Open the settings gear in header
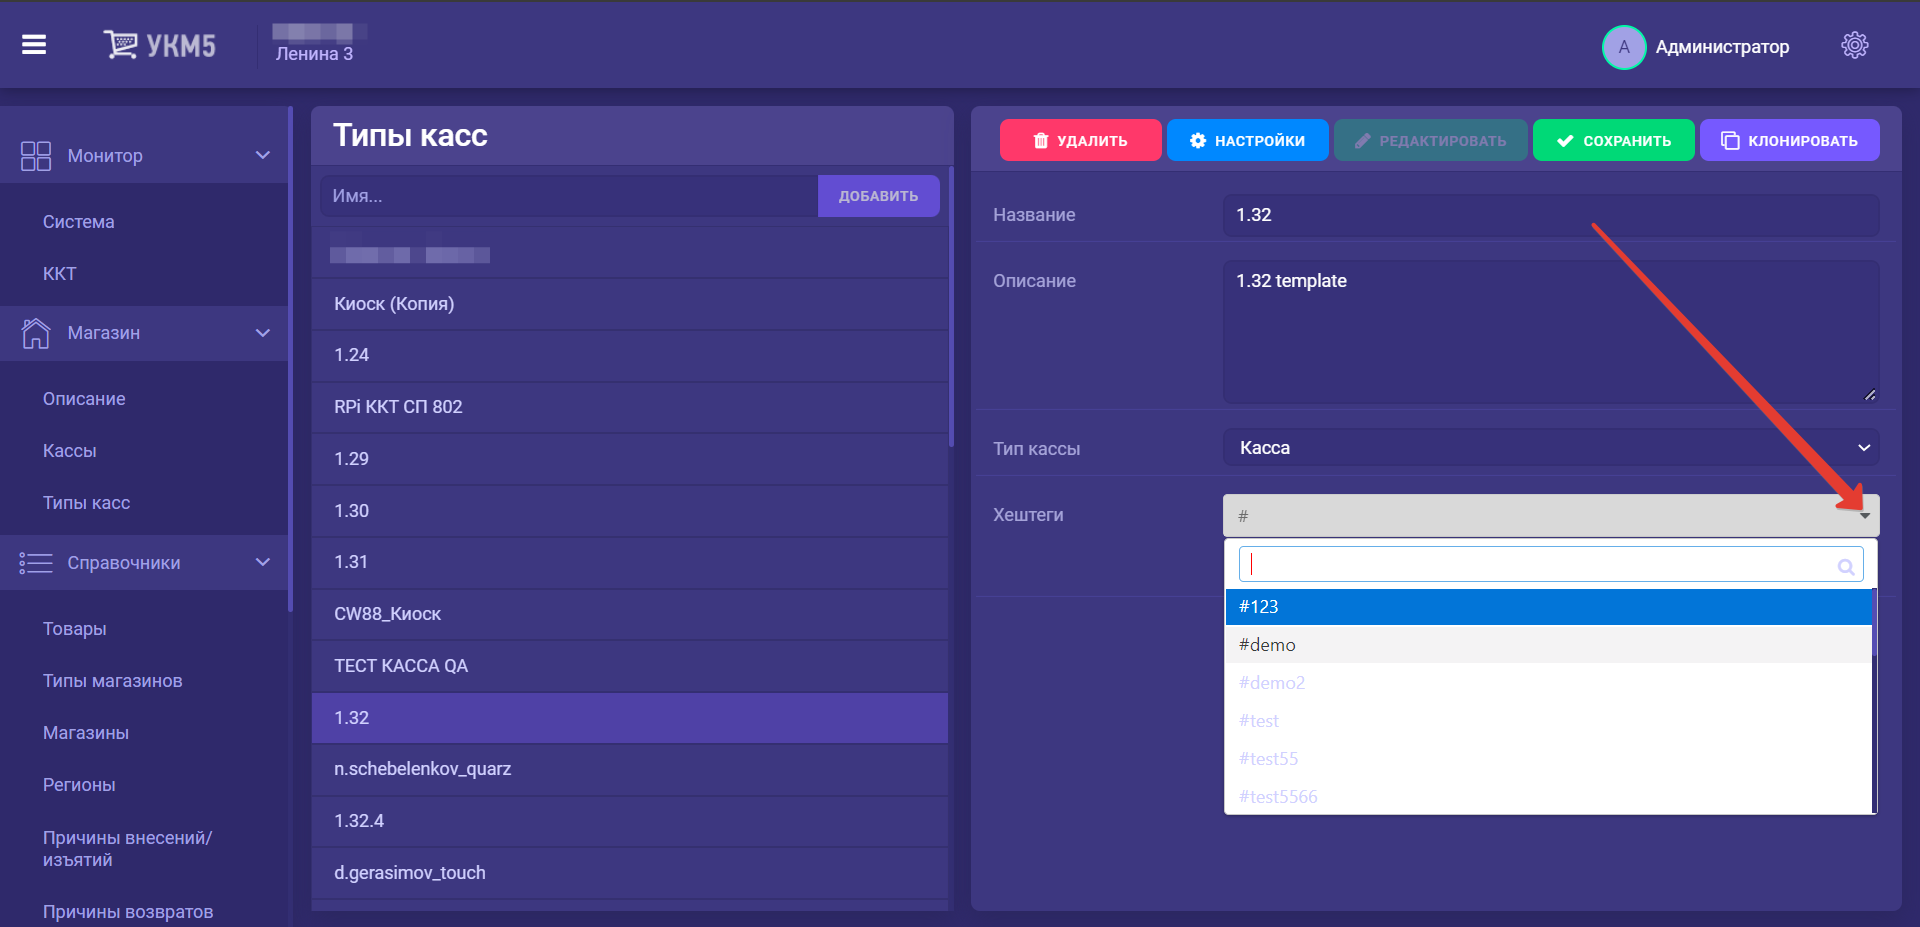The image size is (1920, 927). coord(1855,45)
